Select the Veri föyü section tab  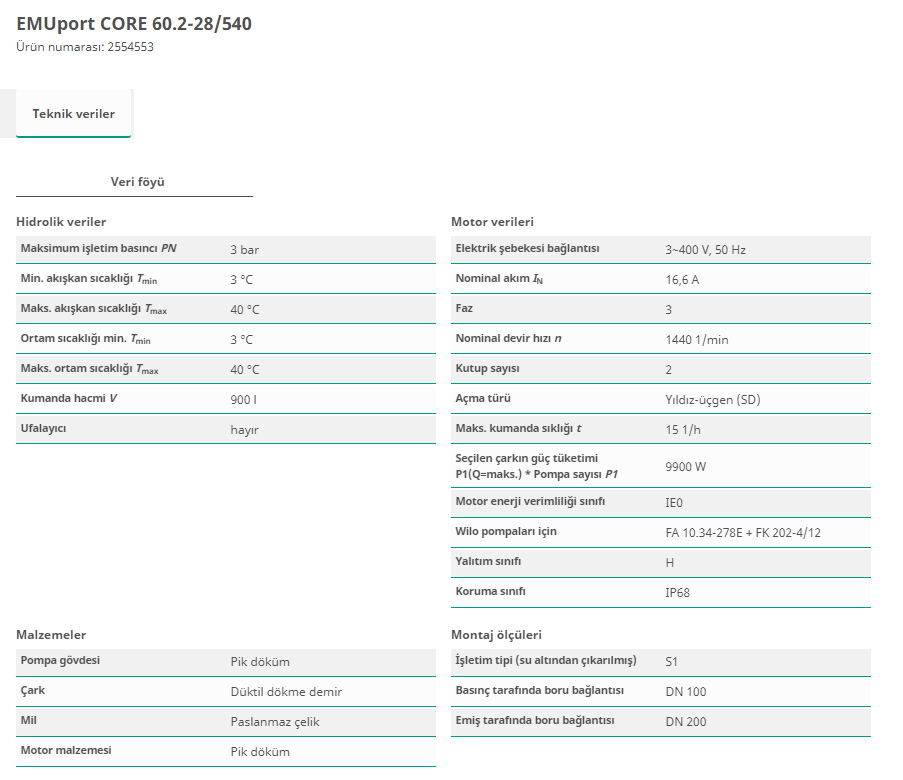[137, 182]
